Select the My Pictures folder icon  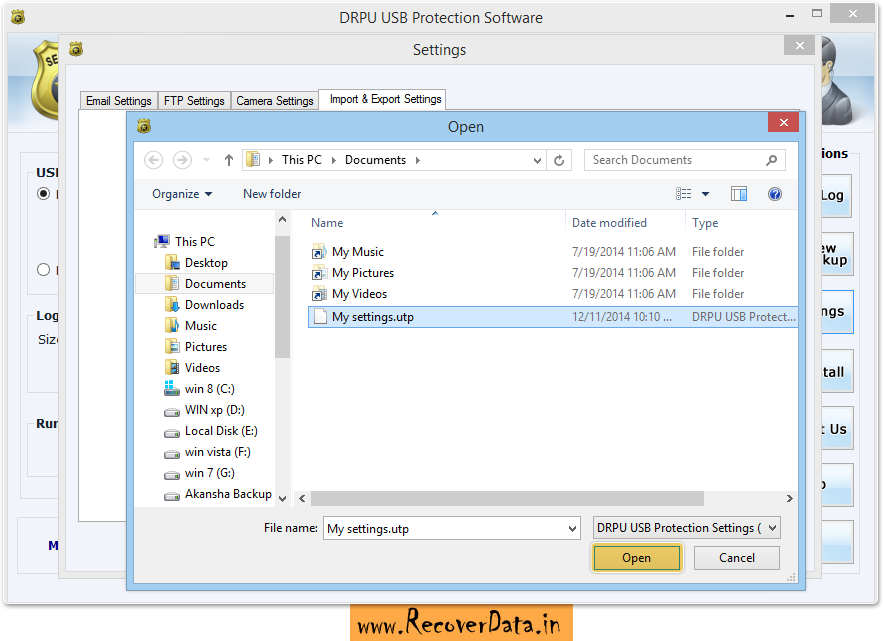tap(319, 273)
